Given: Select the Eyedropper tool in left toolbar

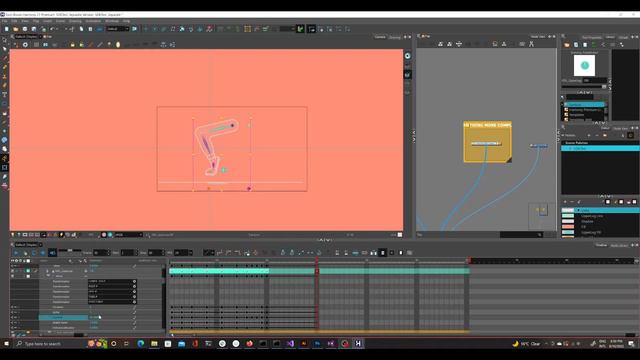Looking at the screenshot, I should [5, 176].
